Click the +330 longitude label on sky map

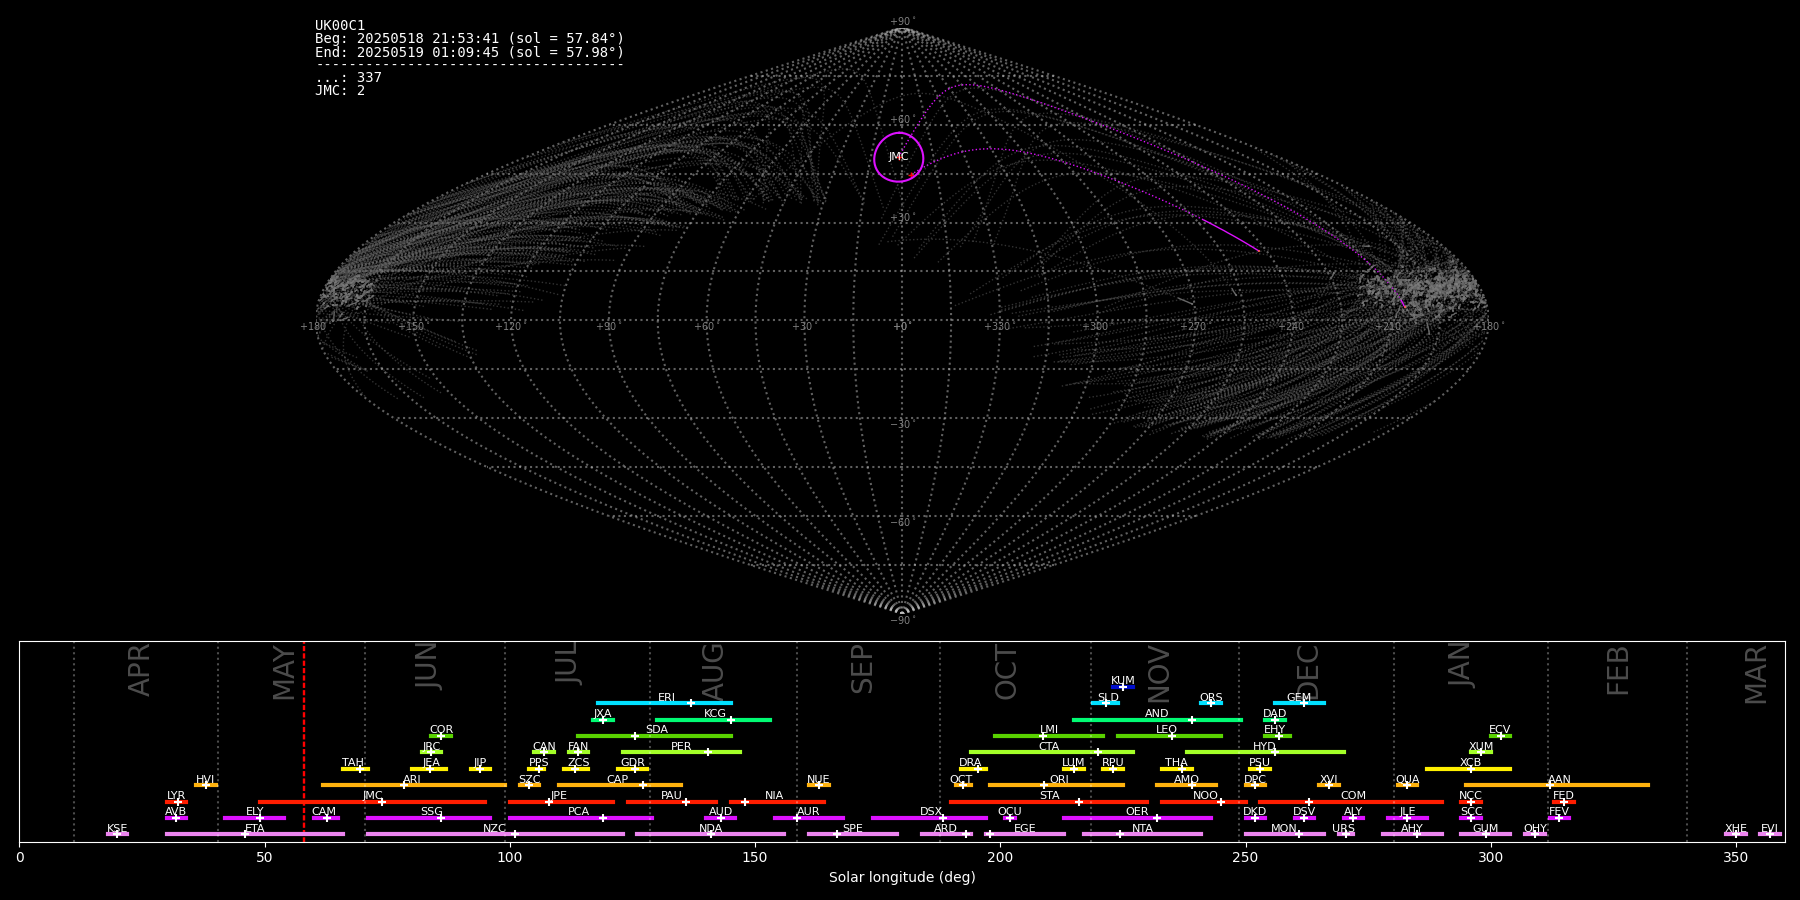pos(997,326)
